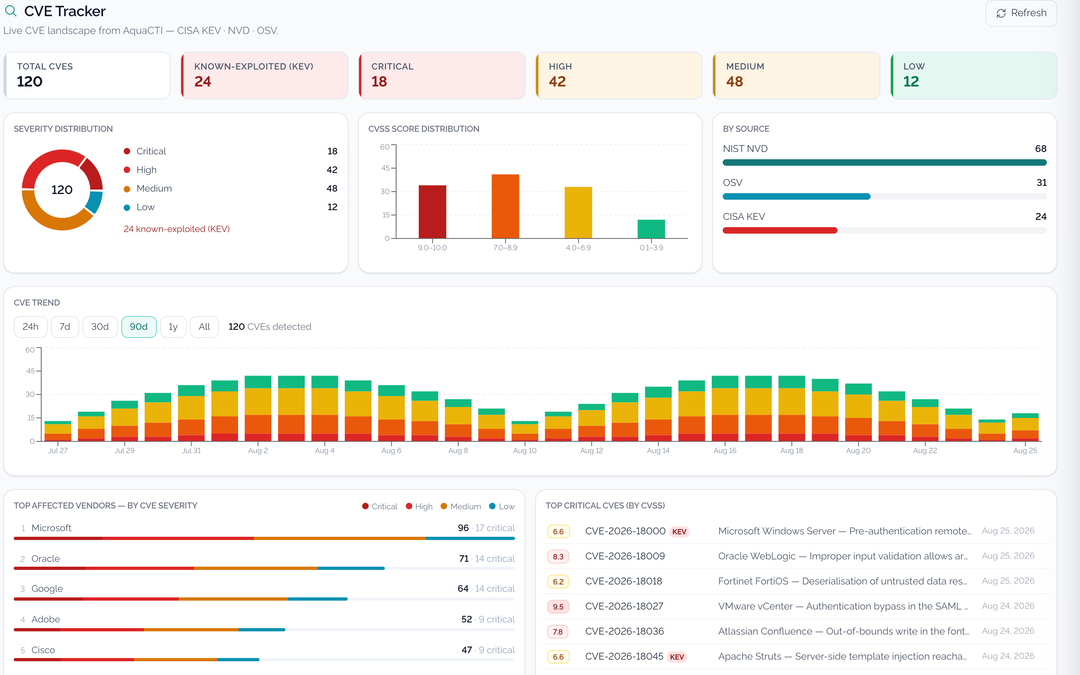Click the Medium dot in vendors legend
The height and width of the screenshot is (675, 1080).
(444, 506)
